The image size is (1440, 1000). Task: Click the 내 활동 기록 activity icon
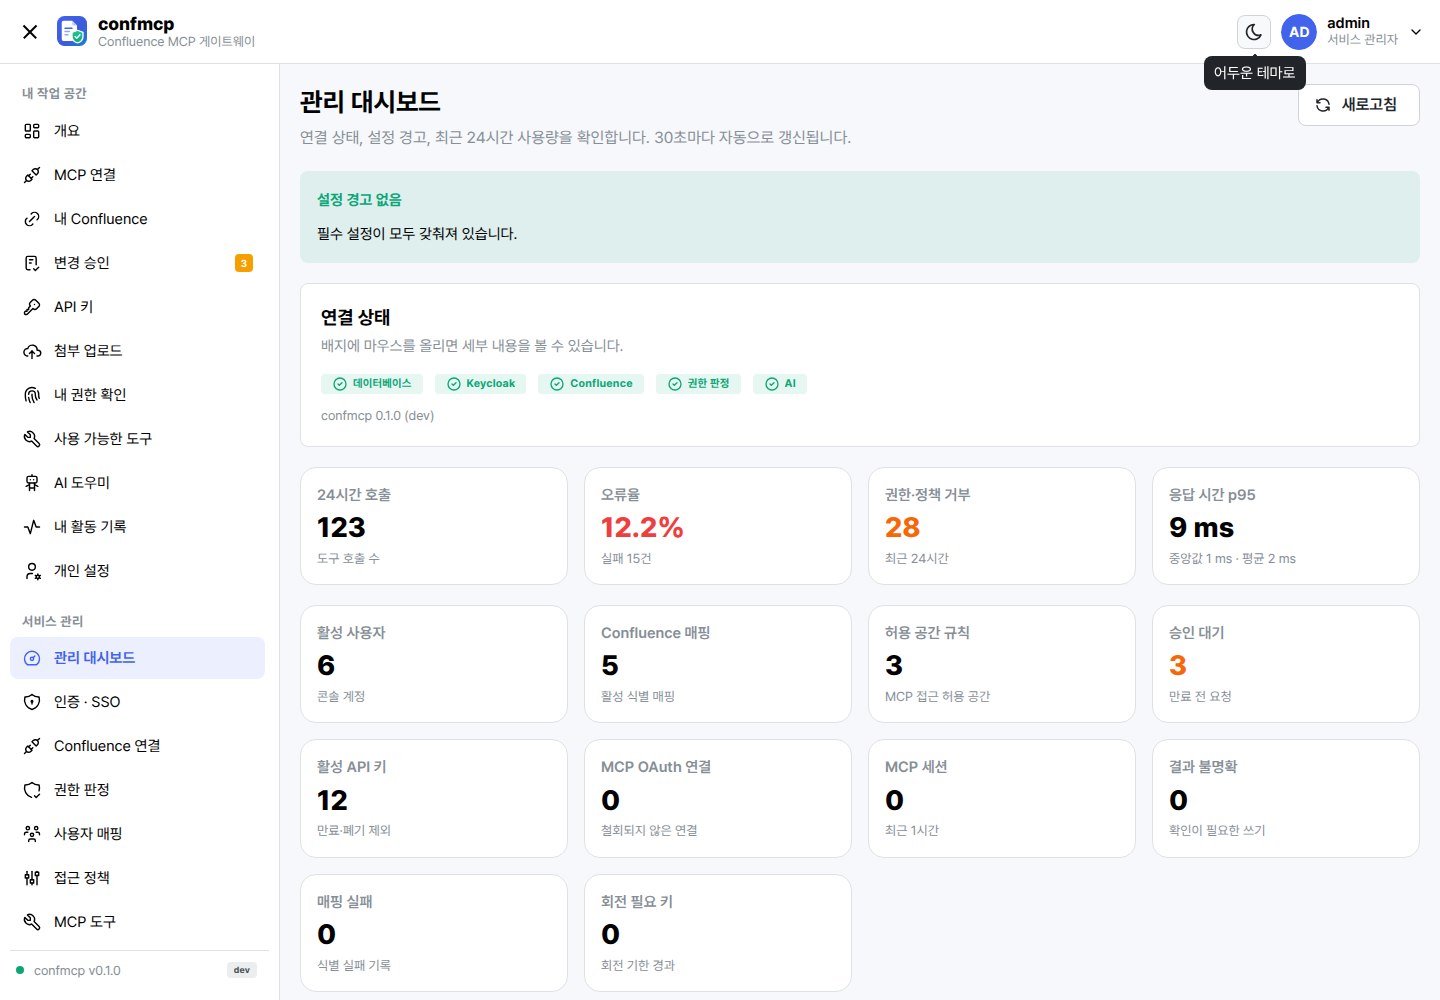point(32,527)
